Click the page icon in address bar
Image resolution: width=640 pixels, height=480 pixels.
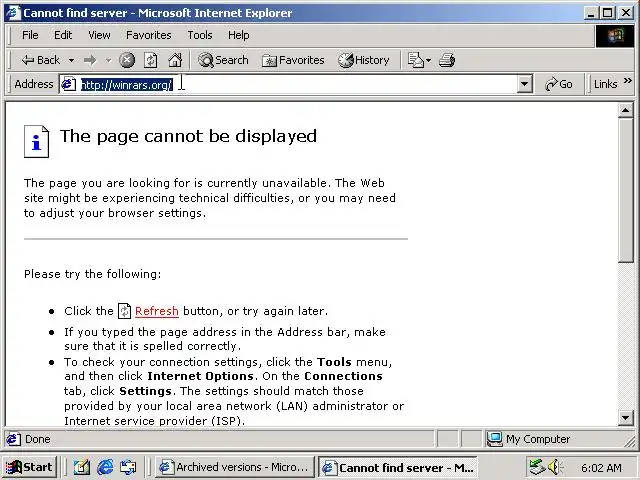pyautogui.click(x=69, y=84)
